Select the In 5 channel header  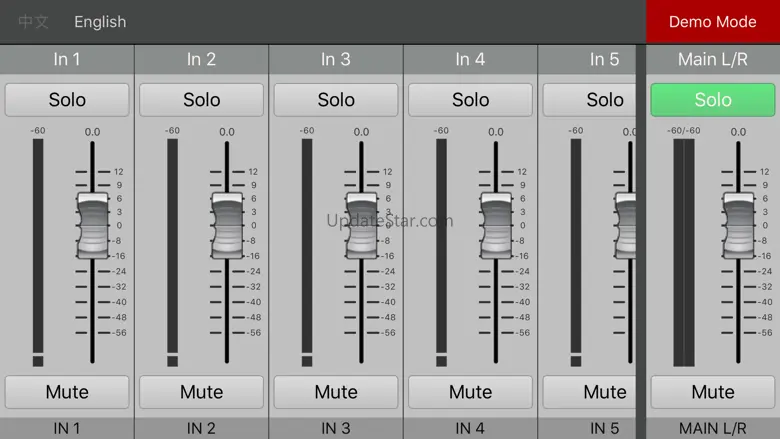[x=587, y=60]
